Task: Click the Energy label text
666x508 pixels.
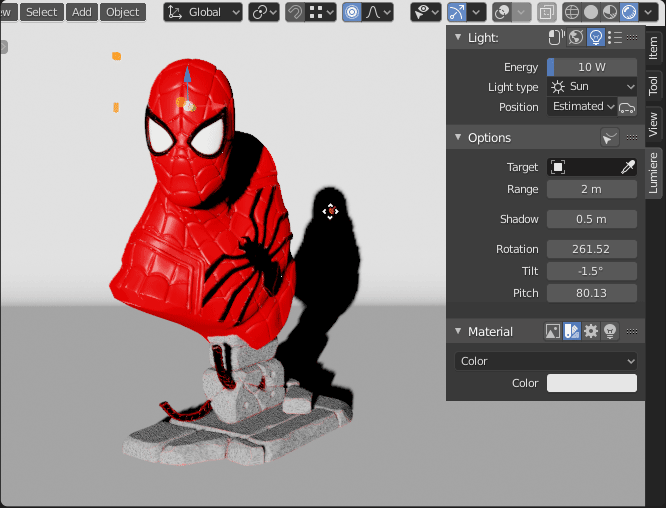Action: coord(521,67)
